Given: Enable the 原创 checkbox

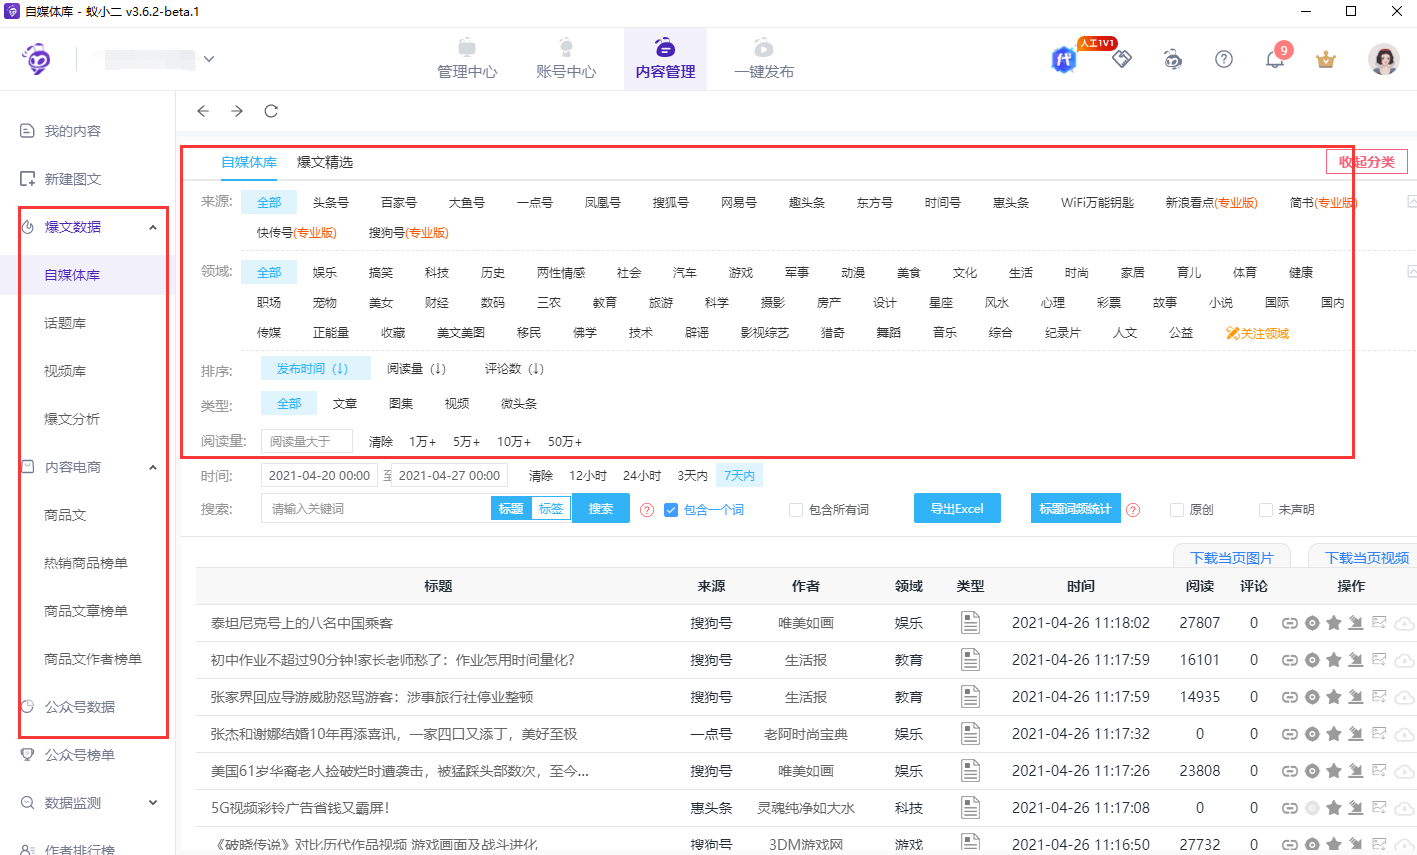Looking at the screenshot, I should click(x=1176, y=511).
